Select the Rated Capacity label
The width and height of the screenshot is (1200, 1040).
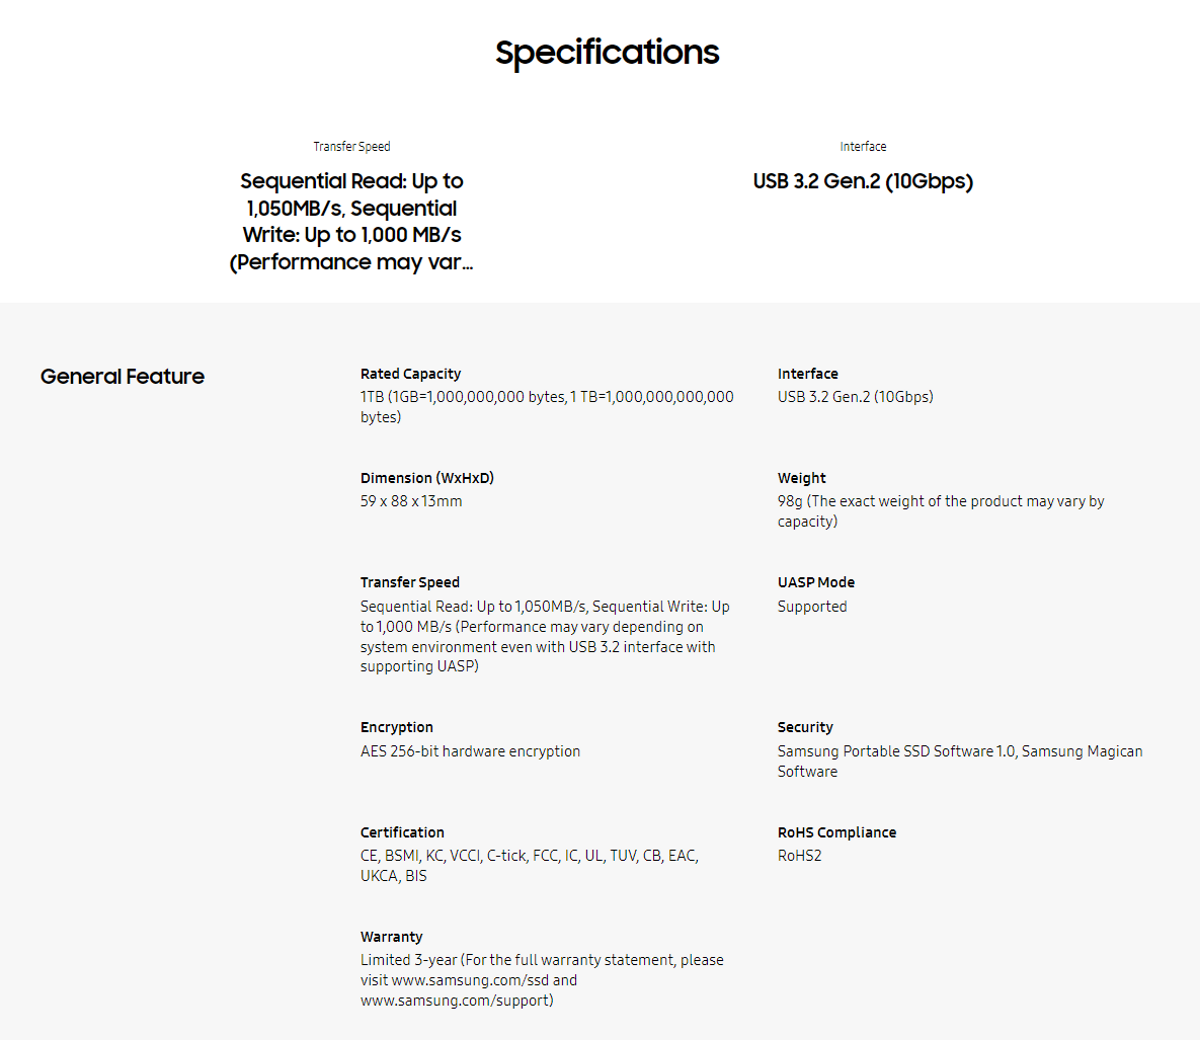click(x=410, y=374)
